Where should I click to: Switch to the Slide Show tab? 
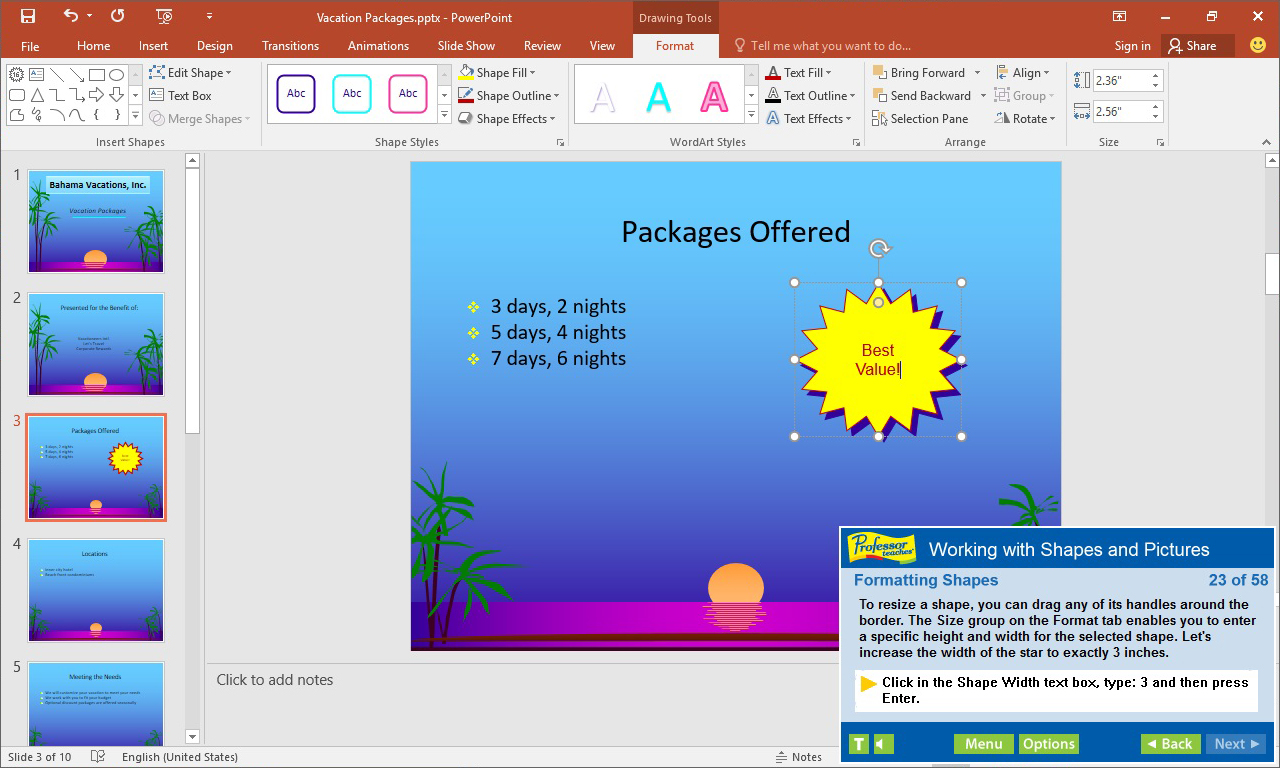[x=466, y=45]
